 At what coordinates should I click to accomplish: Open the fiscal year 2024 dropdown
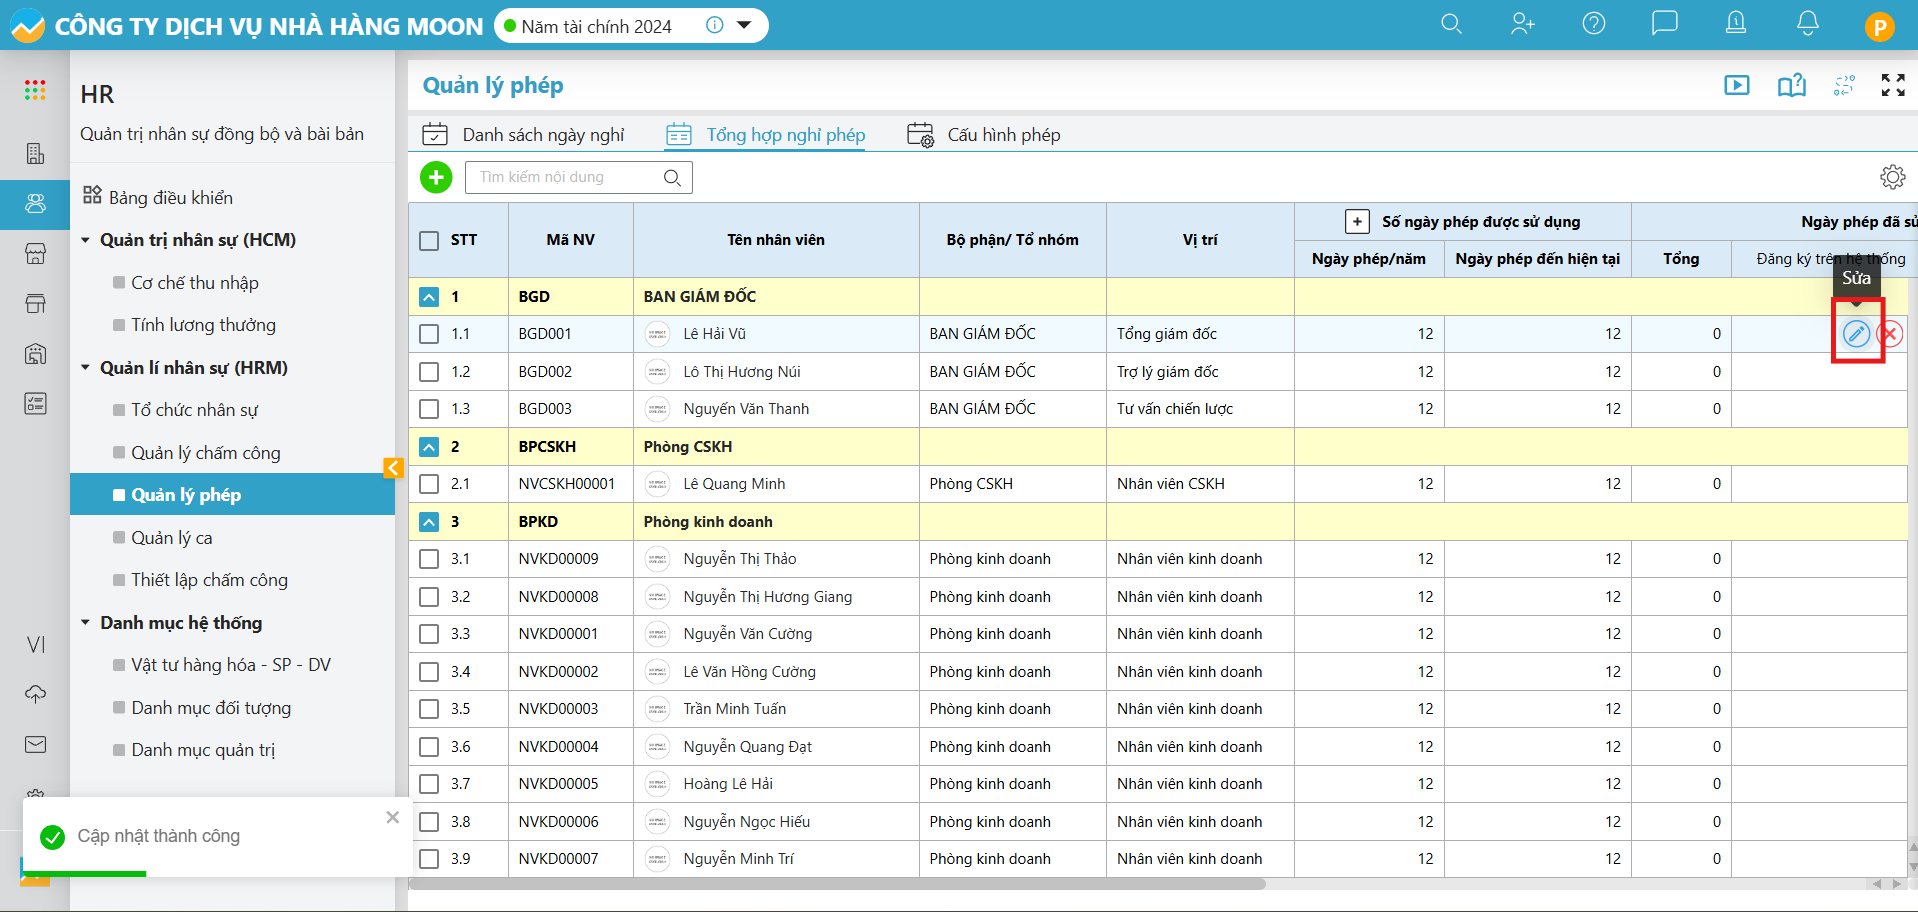[x=744, y=26]
